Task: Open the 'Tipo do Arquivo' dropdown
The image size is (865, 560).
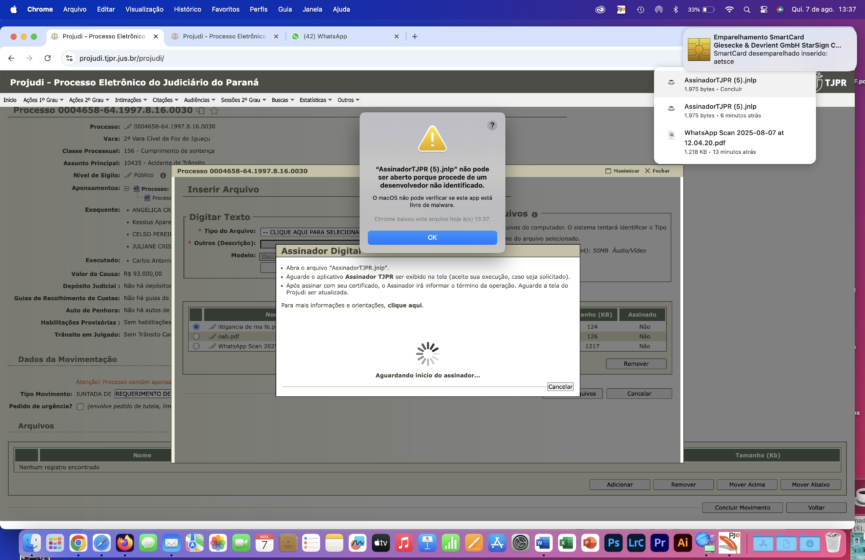Action: click(310, 232)
